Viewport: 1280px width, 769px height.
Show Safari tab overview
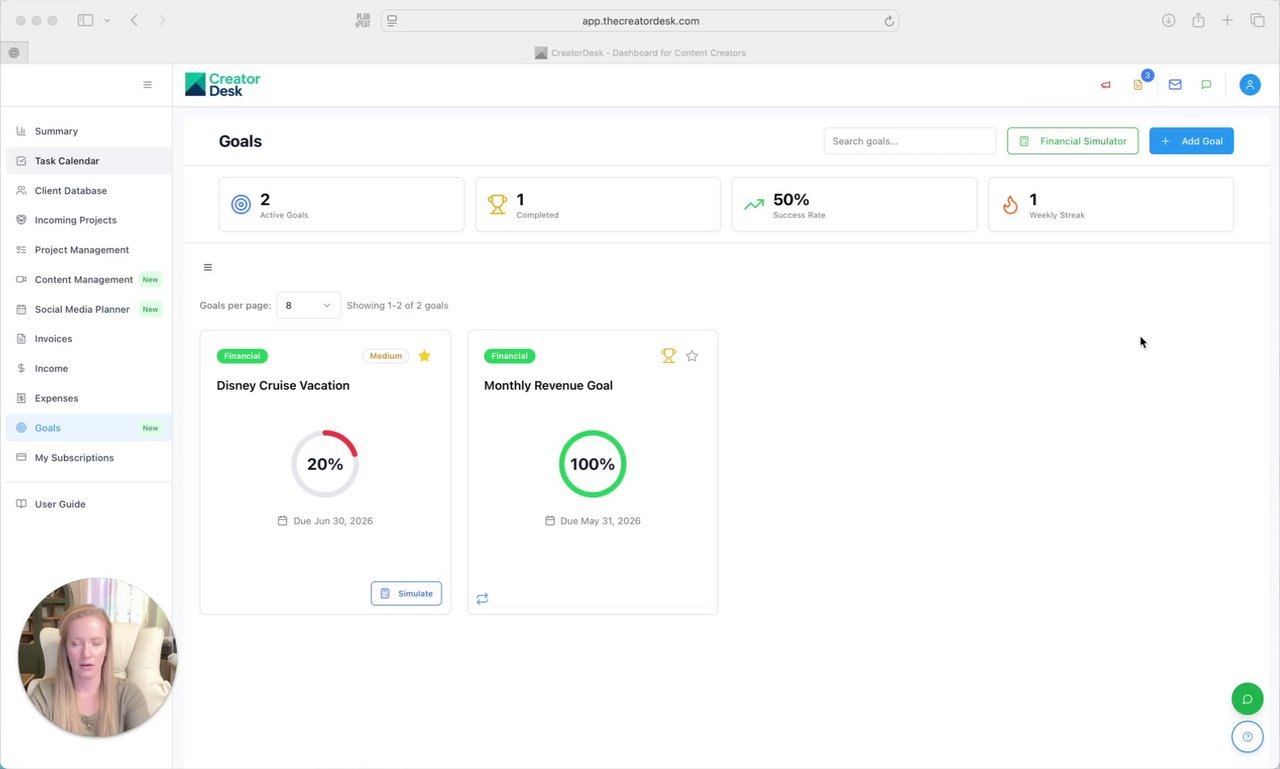coord(1258,20)
